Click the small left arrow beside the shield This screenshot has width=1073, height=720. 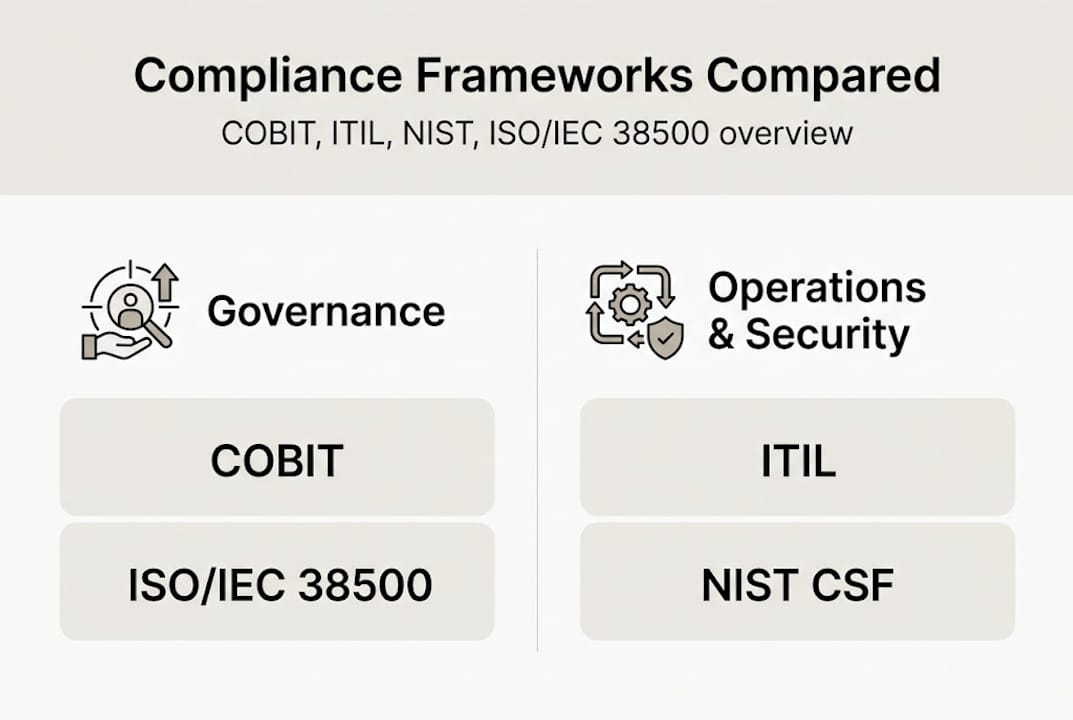pyautogui.click(x=637, y=339)
